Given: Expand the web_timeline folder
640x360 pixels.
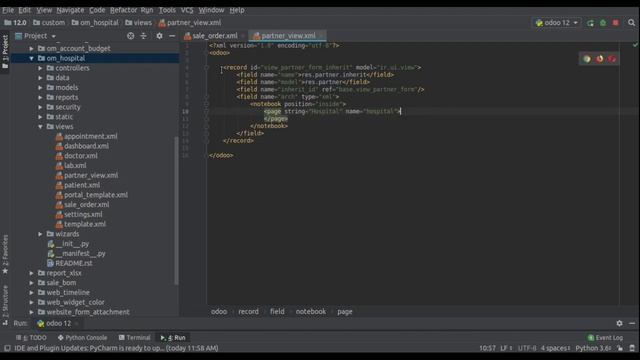Looking at the screenshot, I should (x=31, y=293).
